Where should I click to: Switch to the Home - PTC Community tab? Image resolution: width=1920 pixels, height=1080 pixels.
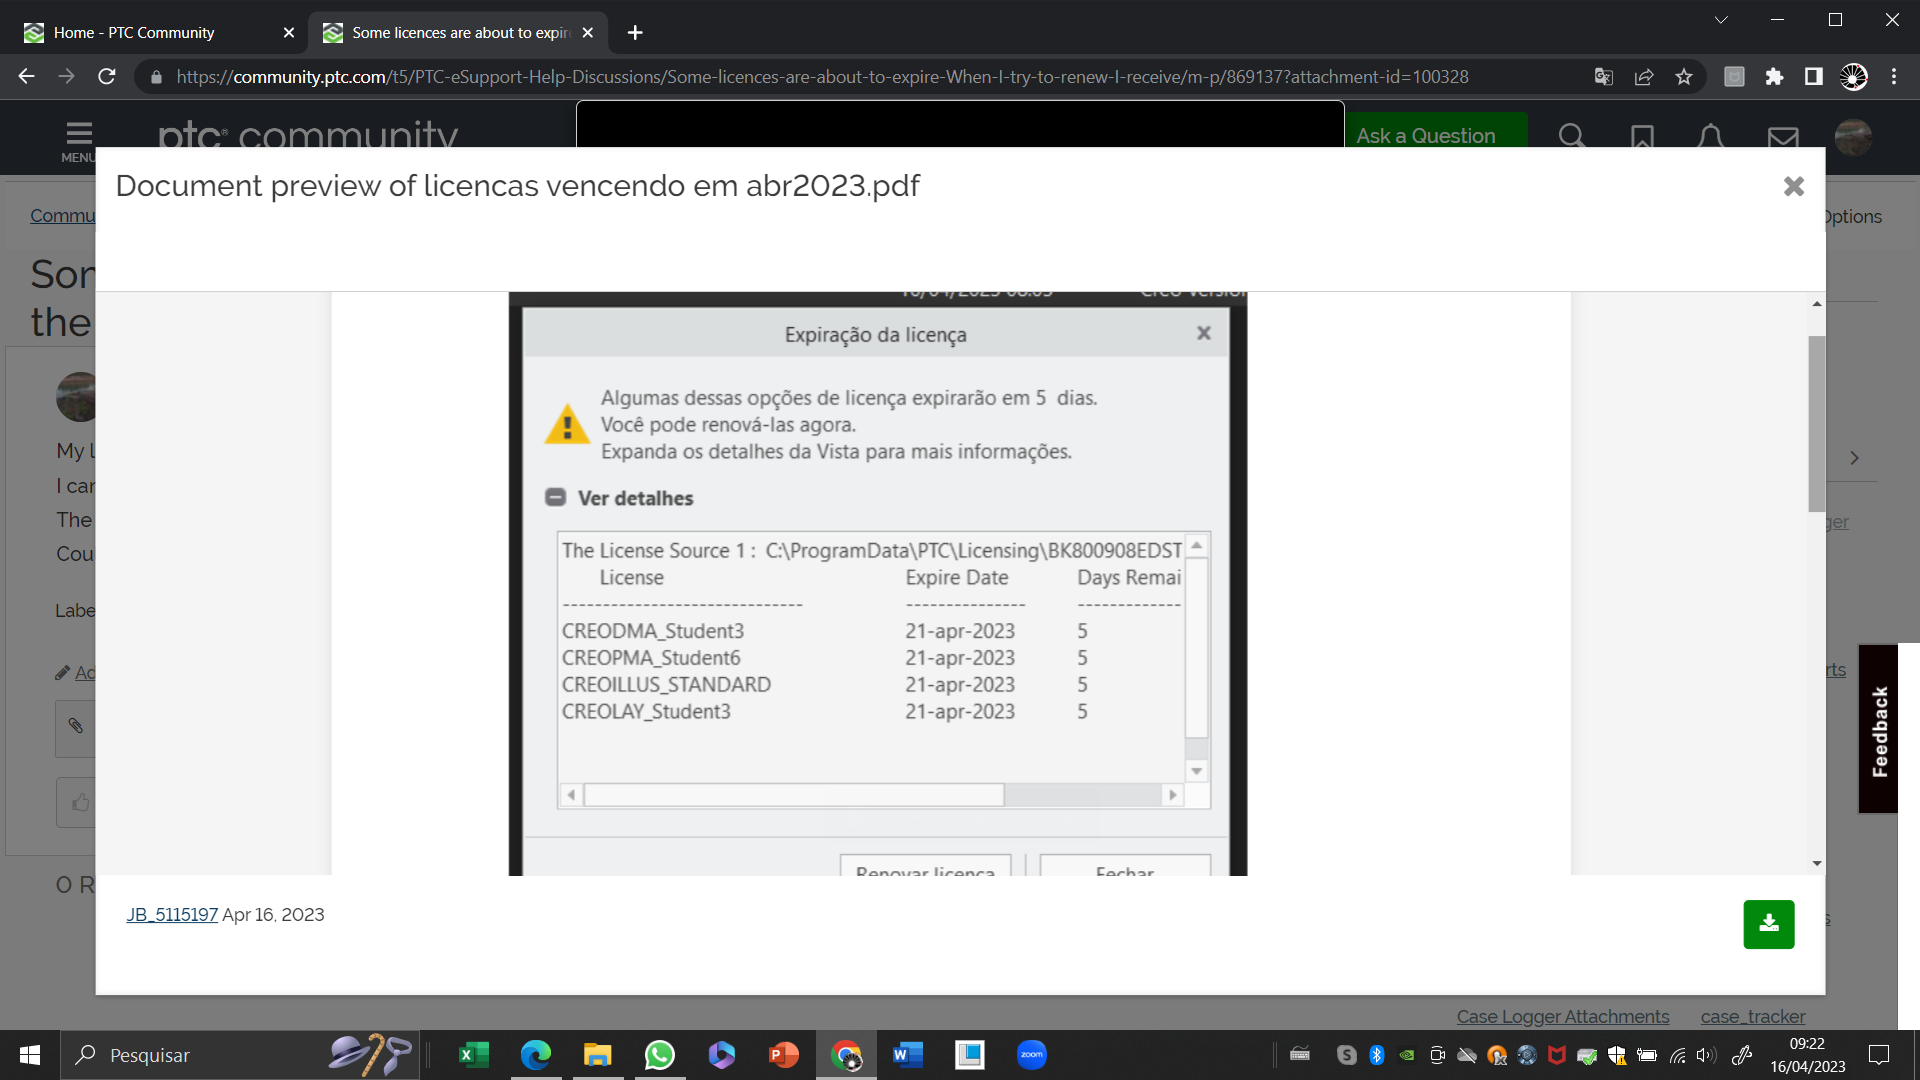135,32
